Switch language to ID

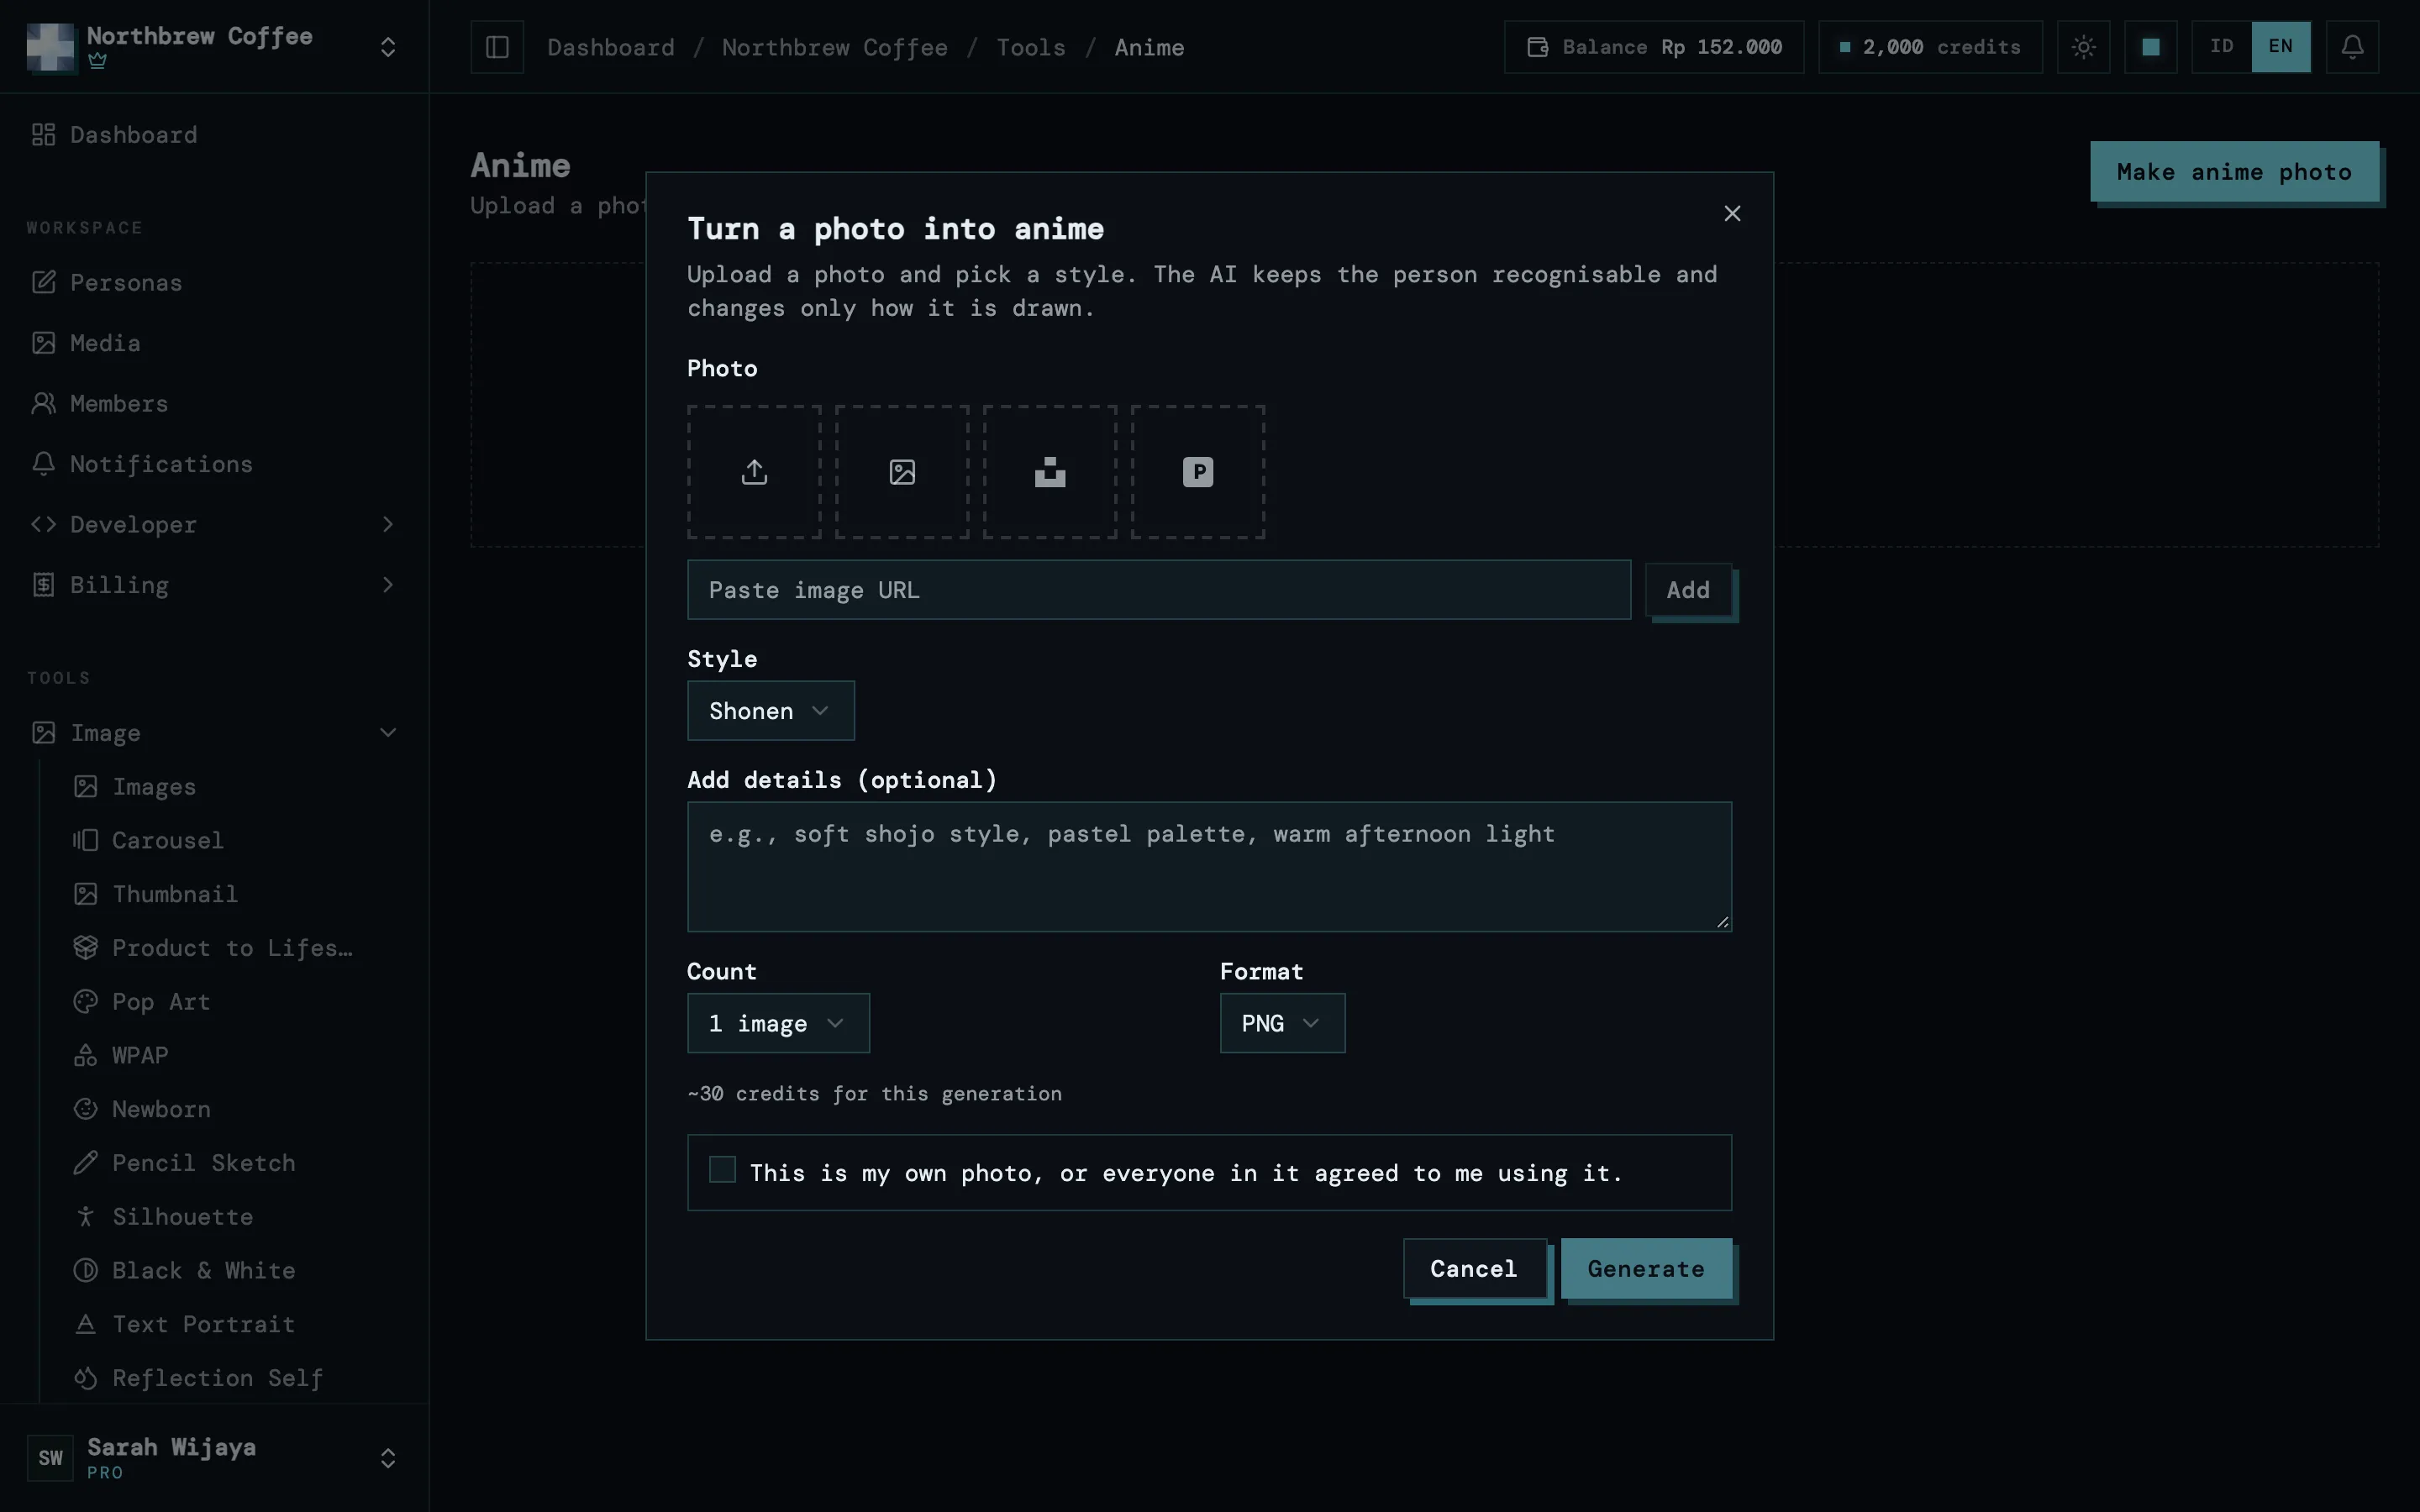(2222, 47)
